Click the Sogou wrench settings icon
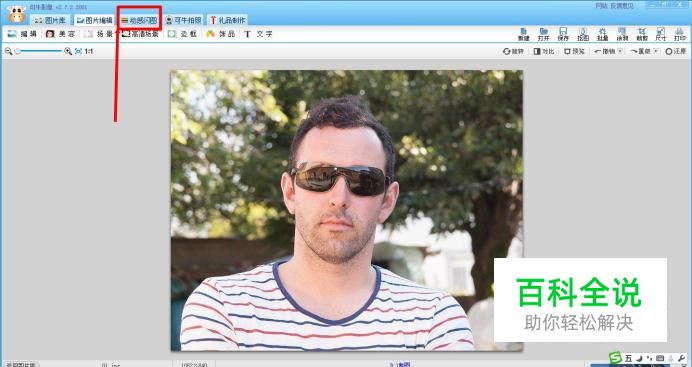The width and height of the screenshot is (692, 367). (682, 358)
